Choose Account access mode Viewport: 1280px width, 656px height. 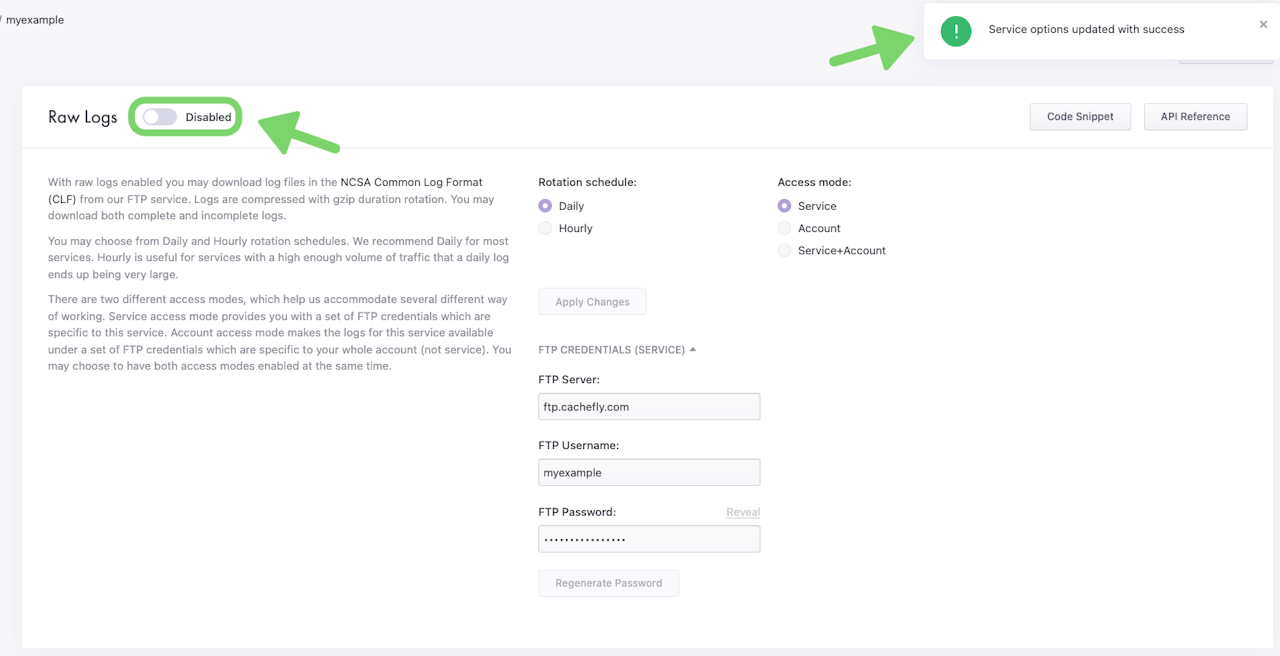785,228
